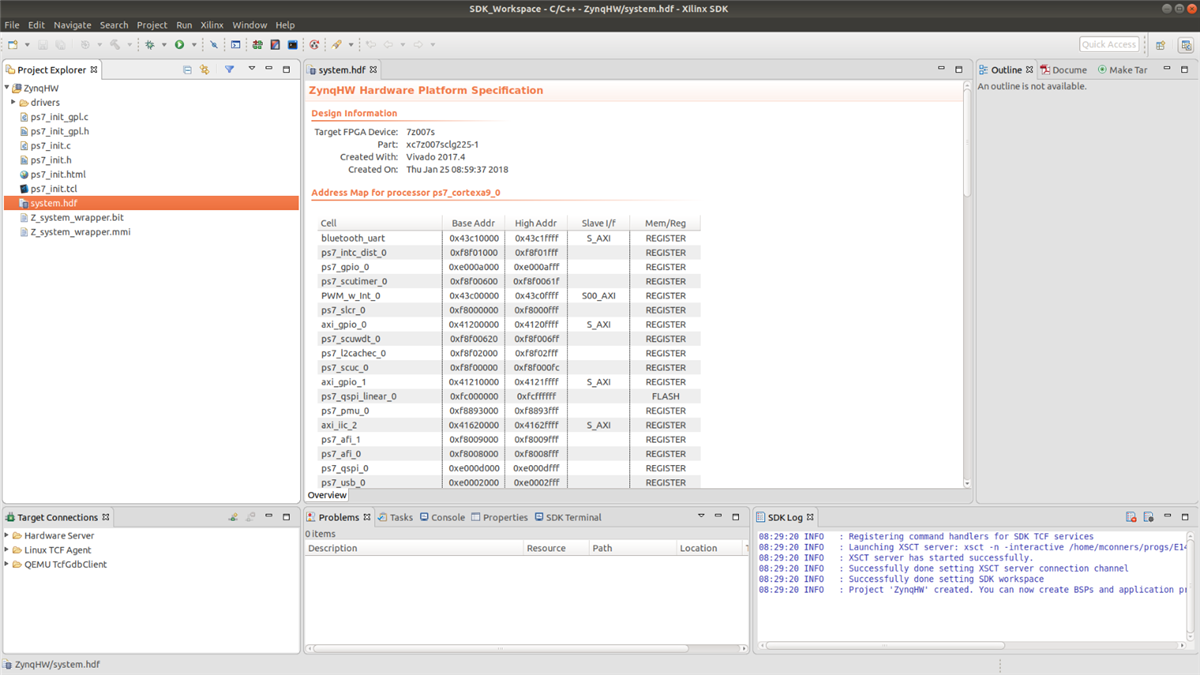Open the Window menu
This screenshot has height=675, width=1200.
coord(249,25)
